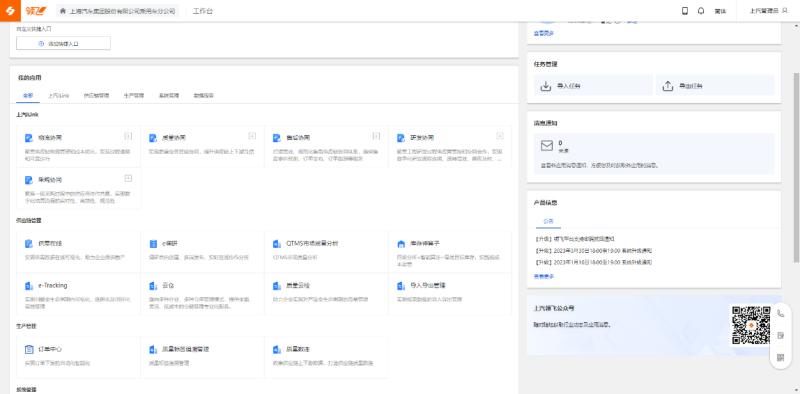Switch to the 数据报表 tab
This screenshot has width=800, height=394.
[x=204, y=95]
